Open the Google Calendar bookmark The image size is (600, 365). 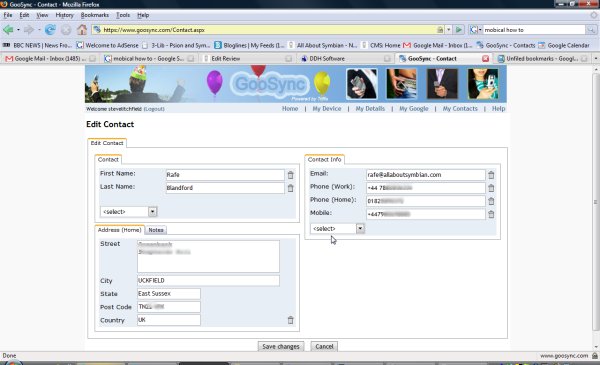click(564, 45)
